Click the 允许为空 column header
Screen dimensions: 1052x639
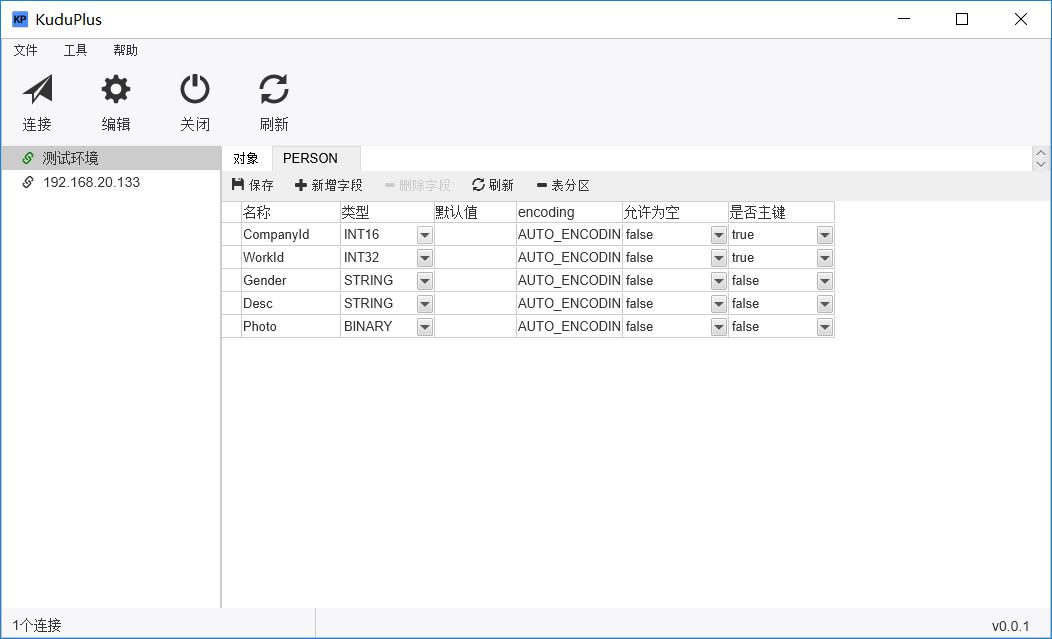coord(676,212)
